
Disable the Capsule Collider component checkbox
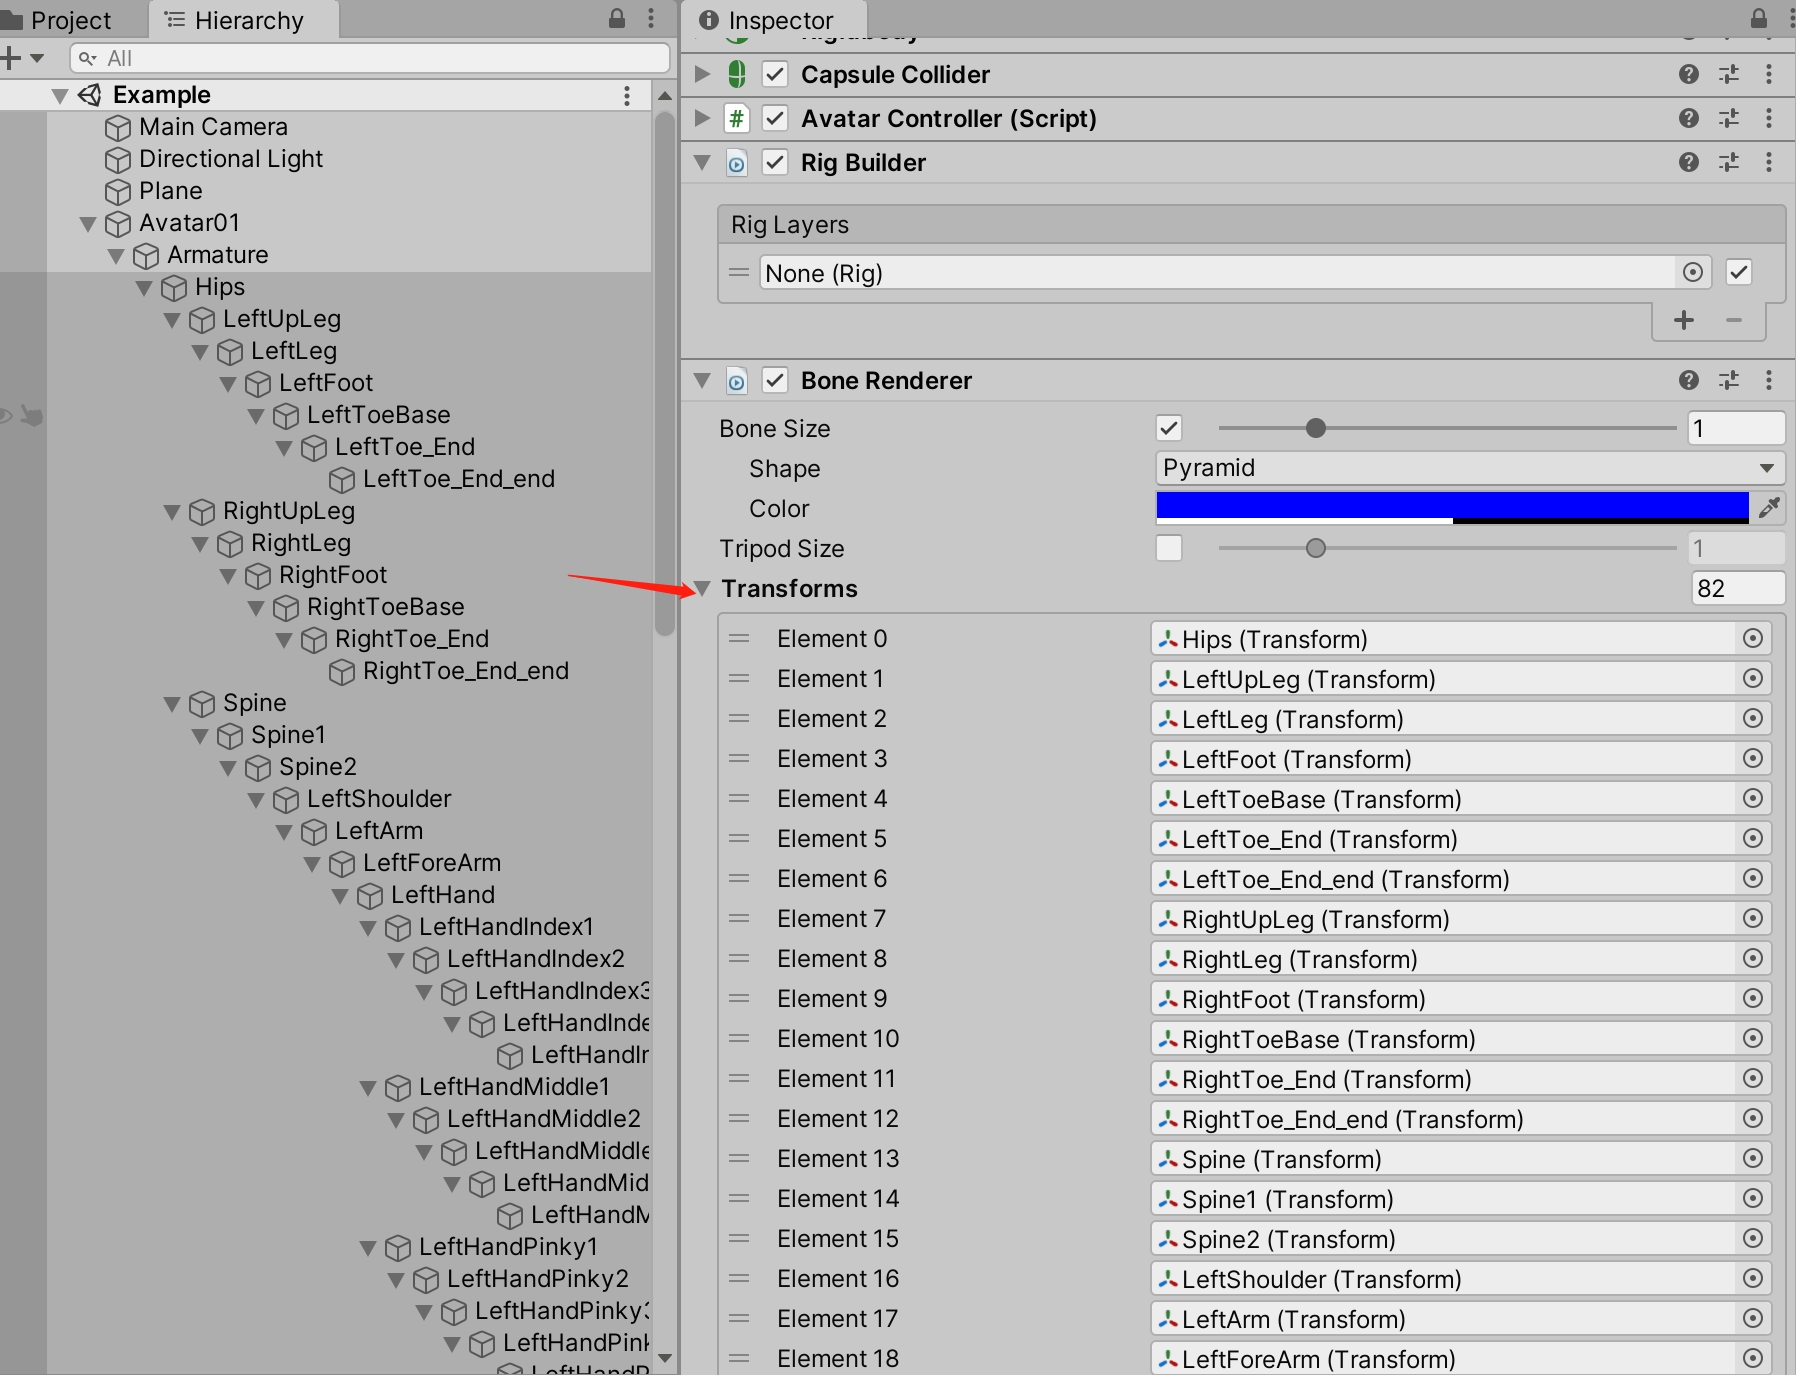coord(774,74)
